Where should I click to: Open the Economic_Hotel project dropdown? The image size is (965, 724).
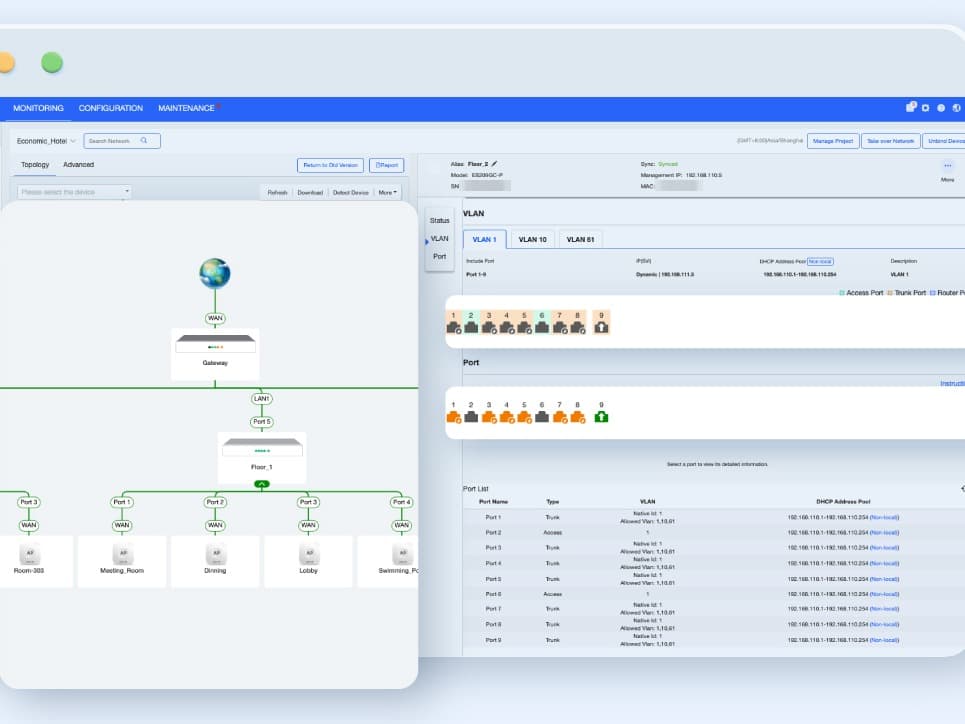point(46,141)
